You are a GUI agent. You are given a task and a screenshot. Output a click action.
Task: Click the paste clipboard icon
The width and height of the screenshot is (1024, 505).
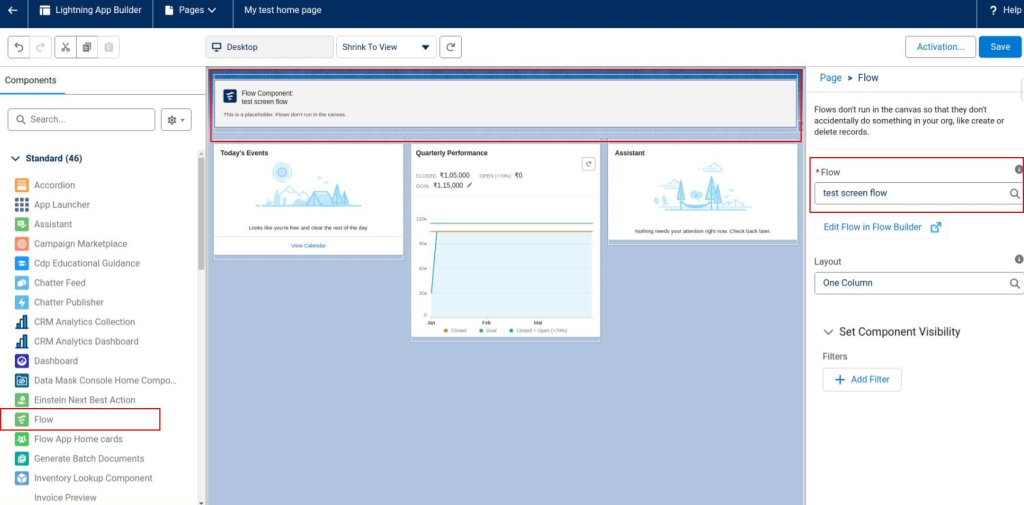(108, 47)
